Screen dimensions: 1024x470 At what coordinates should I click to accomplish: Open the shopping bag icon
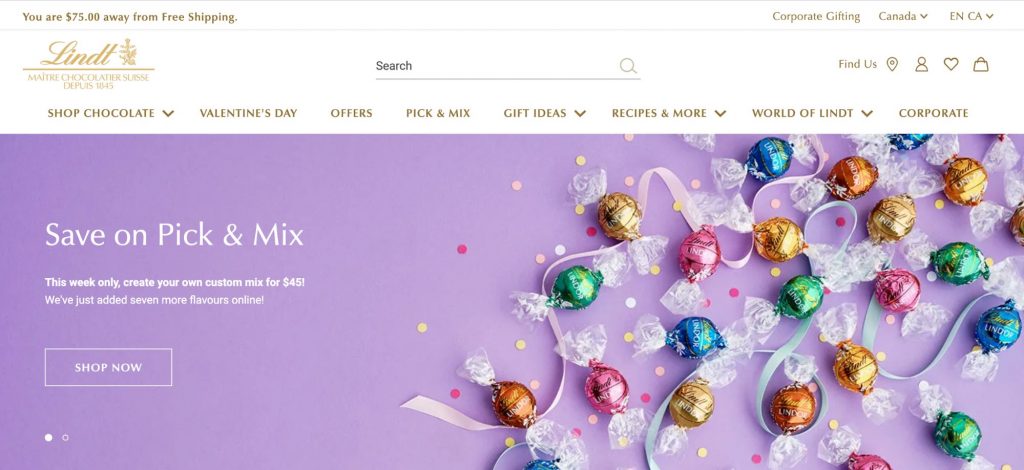[981, 64]
